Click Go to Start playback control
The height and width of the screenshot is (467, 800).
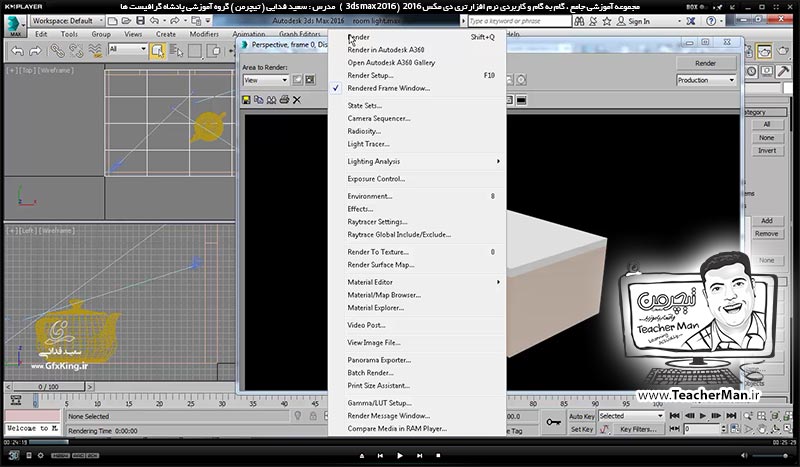coord(674,416)
